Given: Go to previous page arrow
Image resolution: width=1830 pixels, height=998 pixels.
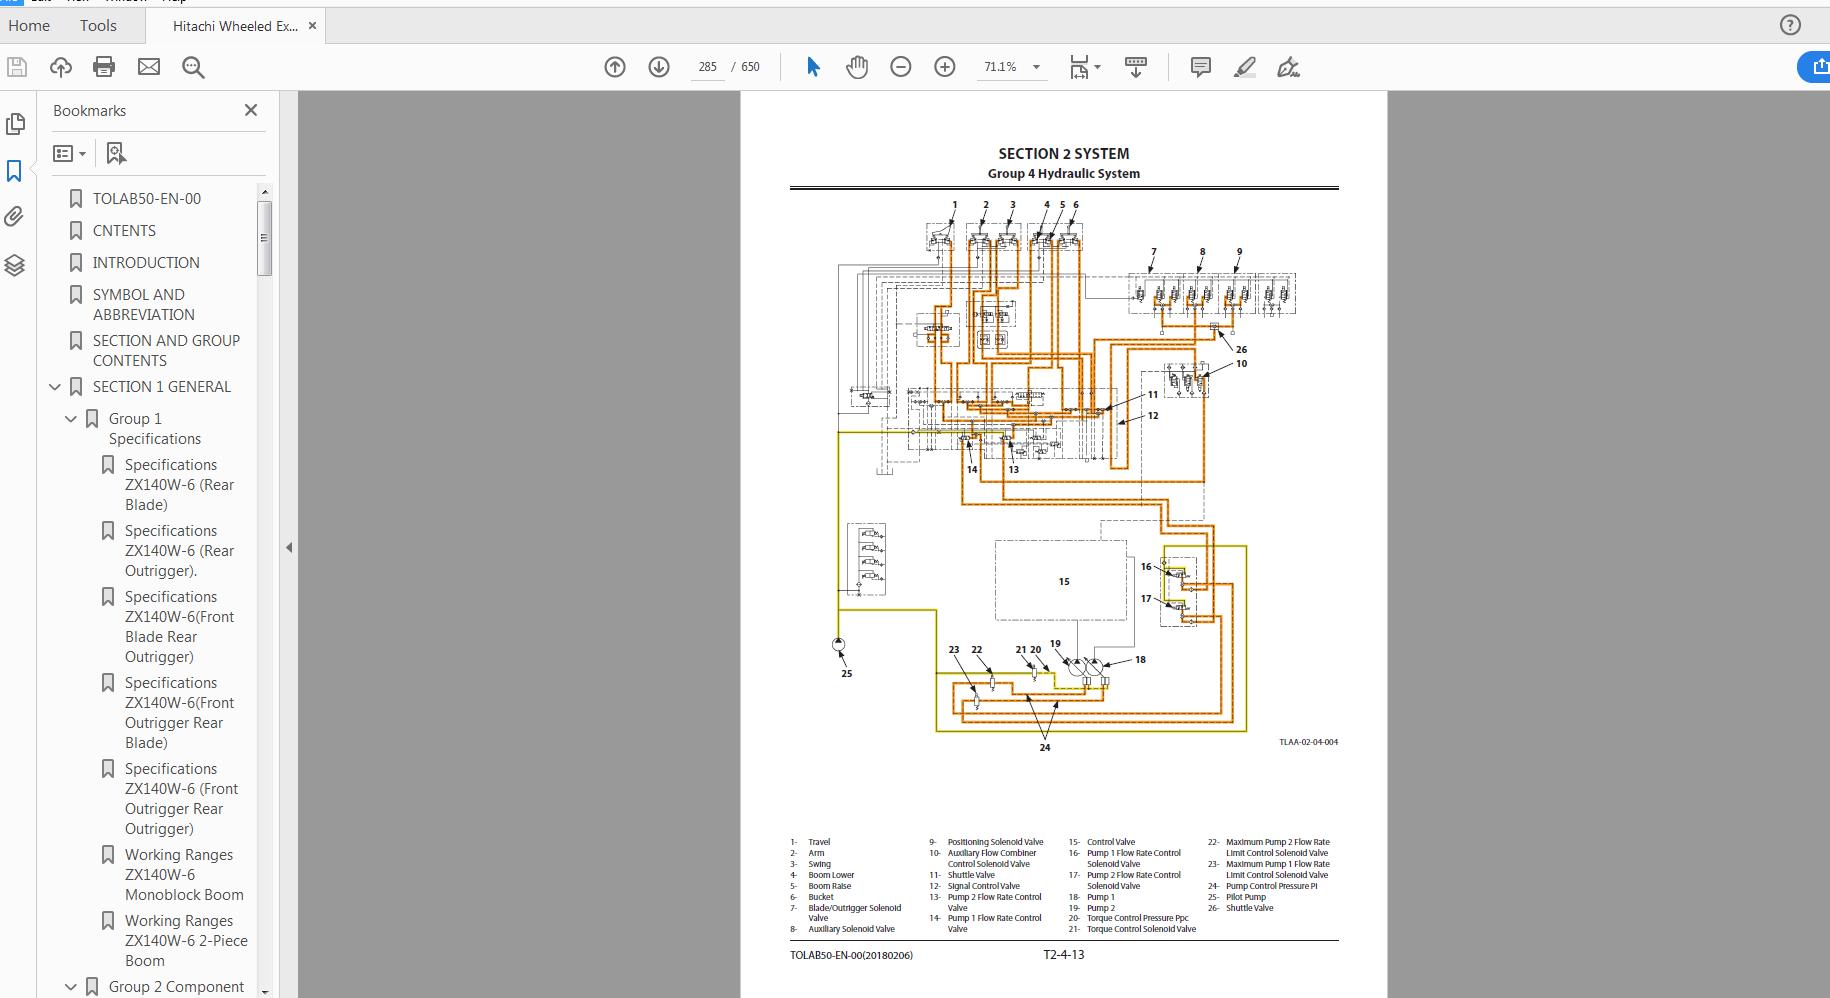Looking at the screenshot, I should click(615, 67).
